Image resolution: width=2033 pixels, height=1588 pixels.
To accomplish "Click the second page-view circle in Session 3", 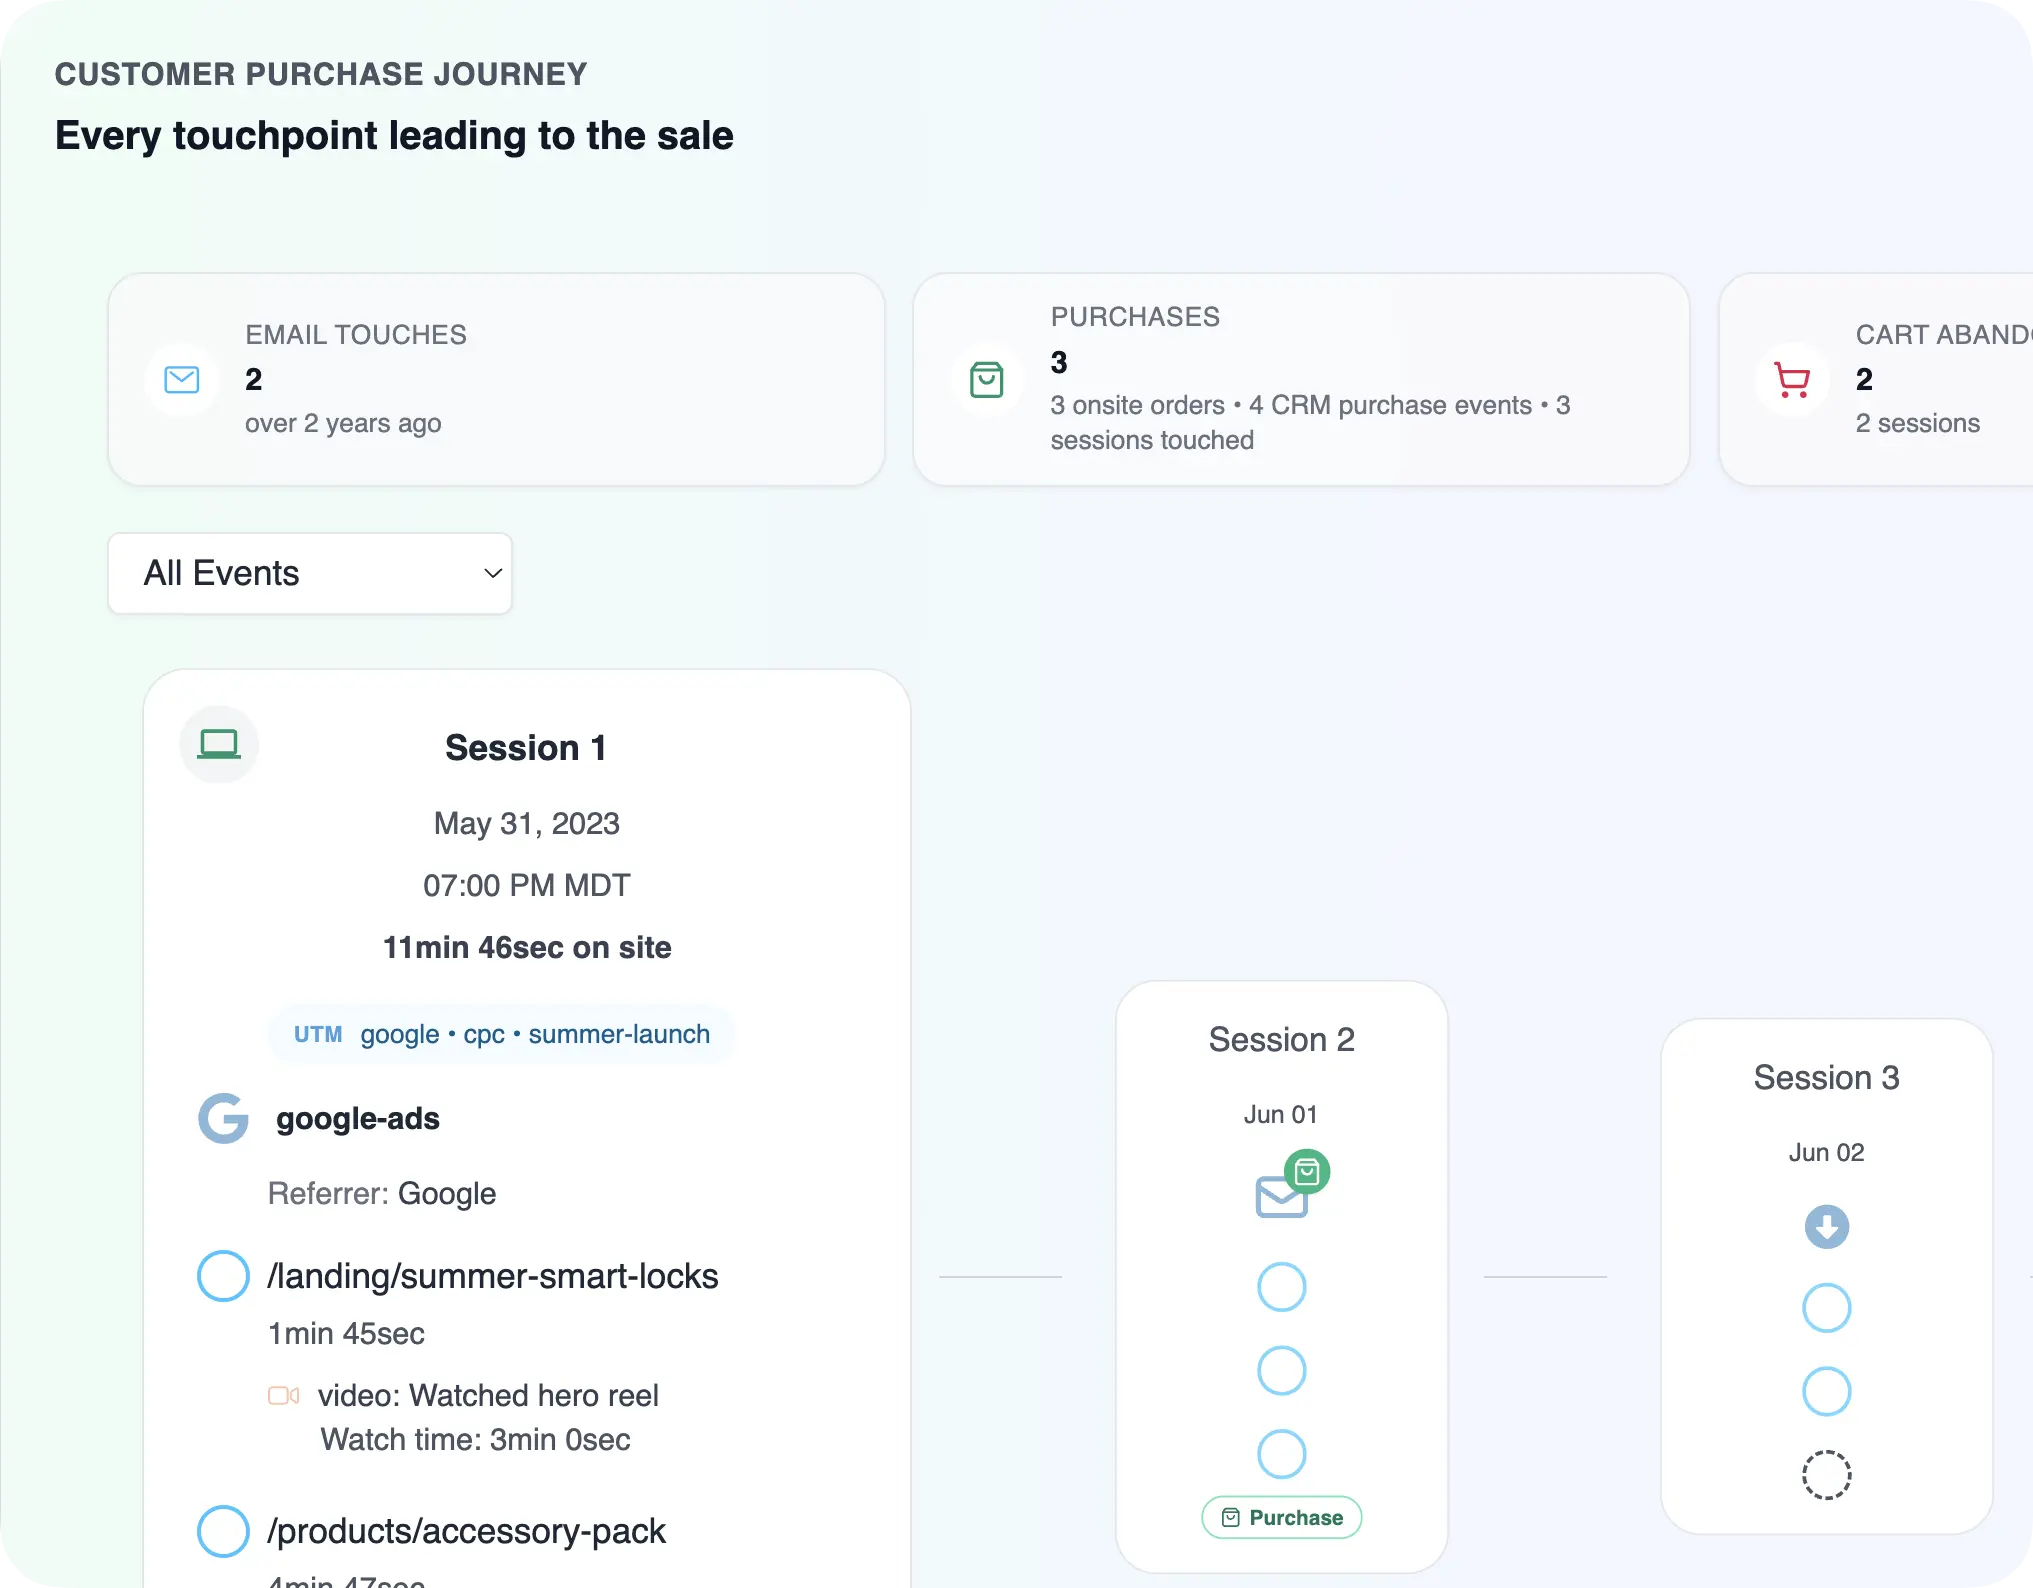I will (1827, 1391).
